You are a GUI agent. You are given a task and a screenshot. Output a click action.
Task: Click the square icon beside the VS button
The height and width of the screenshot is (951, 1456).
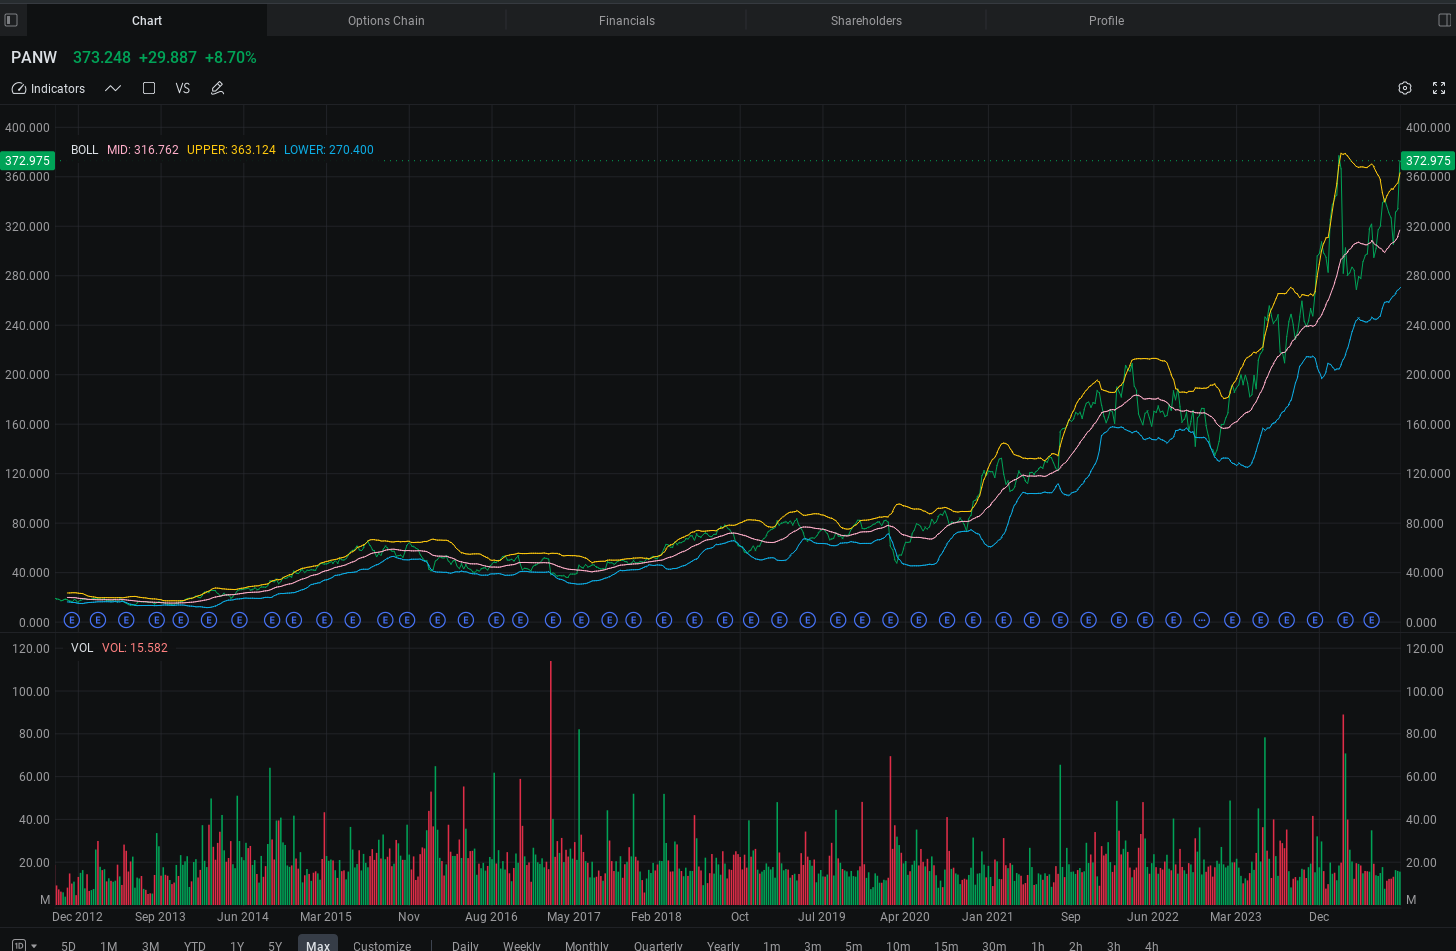[149, 88]
